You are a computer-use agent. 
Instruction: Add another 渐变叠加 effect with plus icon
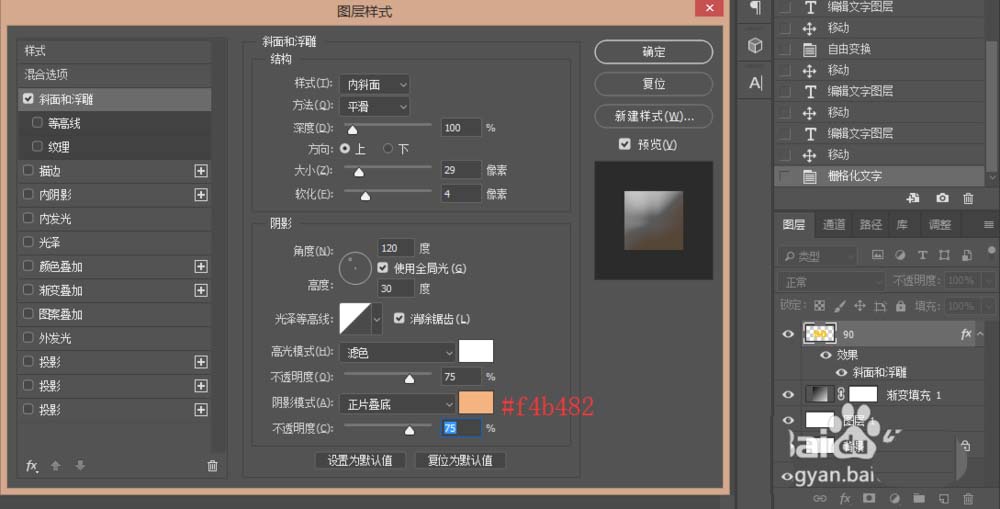201,290
